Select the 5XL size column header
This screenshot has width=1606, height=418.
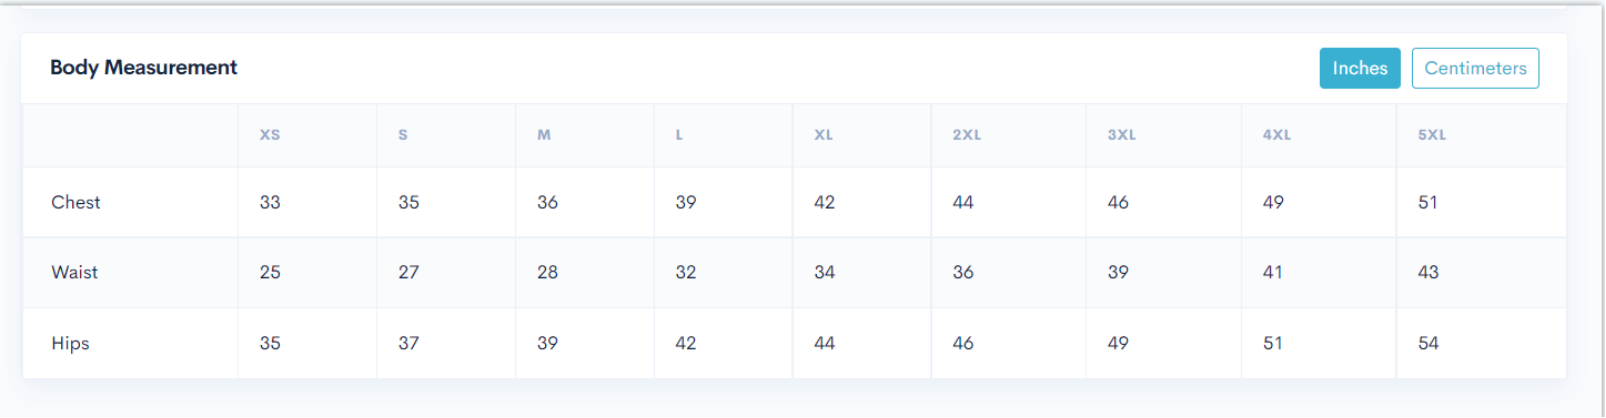pos(1431,135)
